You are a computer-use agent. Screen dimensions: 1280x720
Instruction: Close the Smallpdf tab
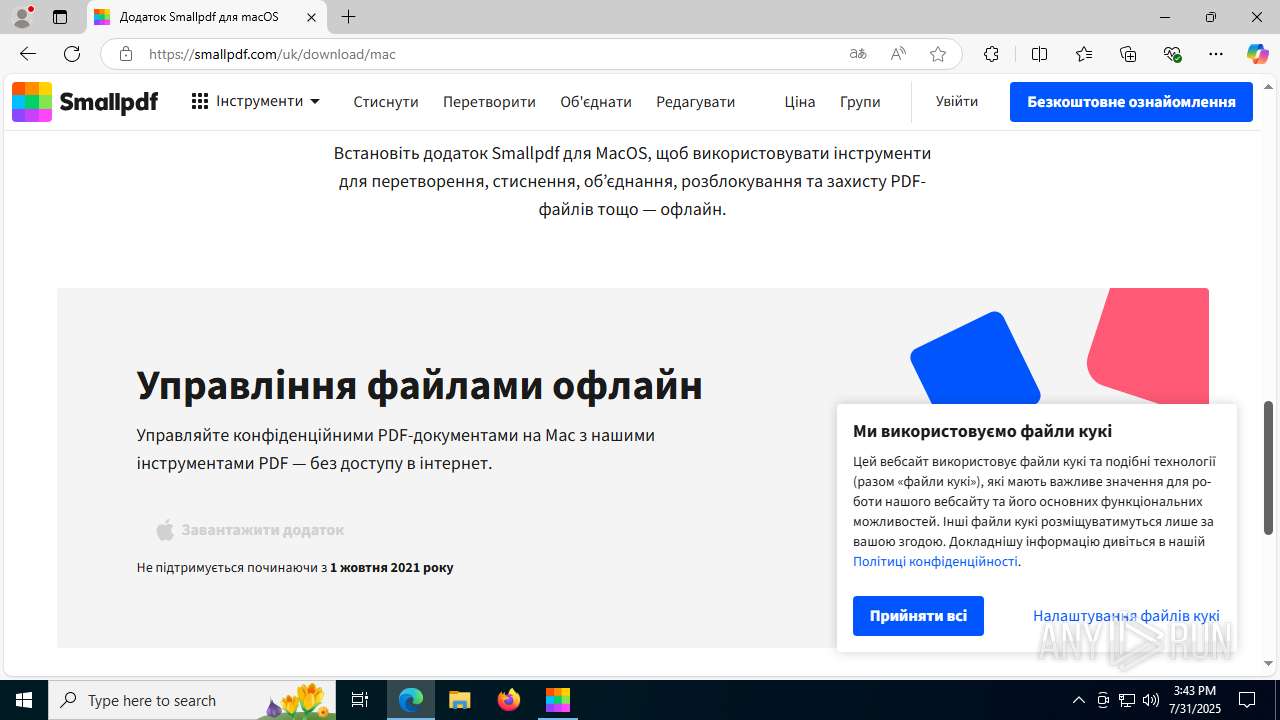tap(311, 17)
